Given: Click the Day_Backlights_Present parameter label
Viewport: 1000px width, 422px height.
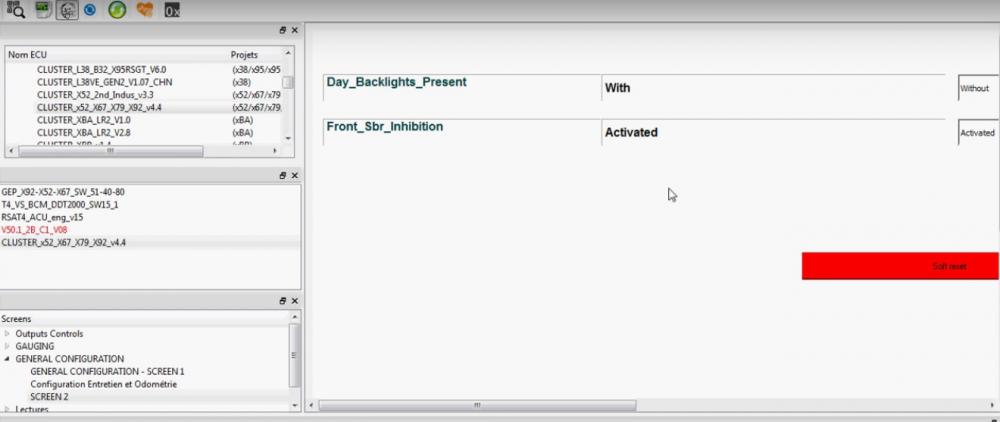Looking at the screenshot, I should click(x=396, y=82).
